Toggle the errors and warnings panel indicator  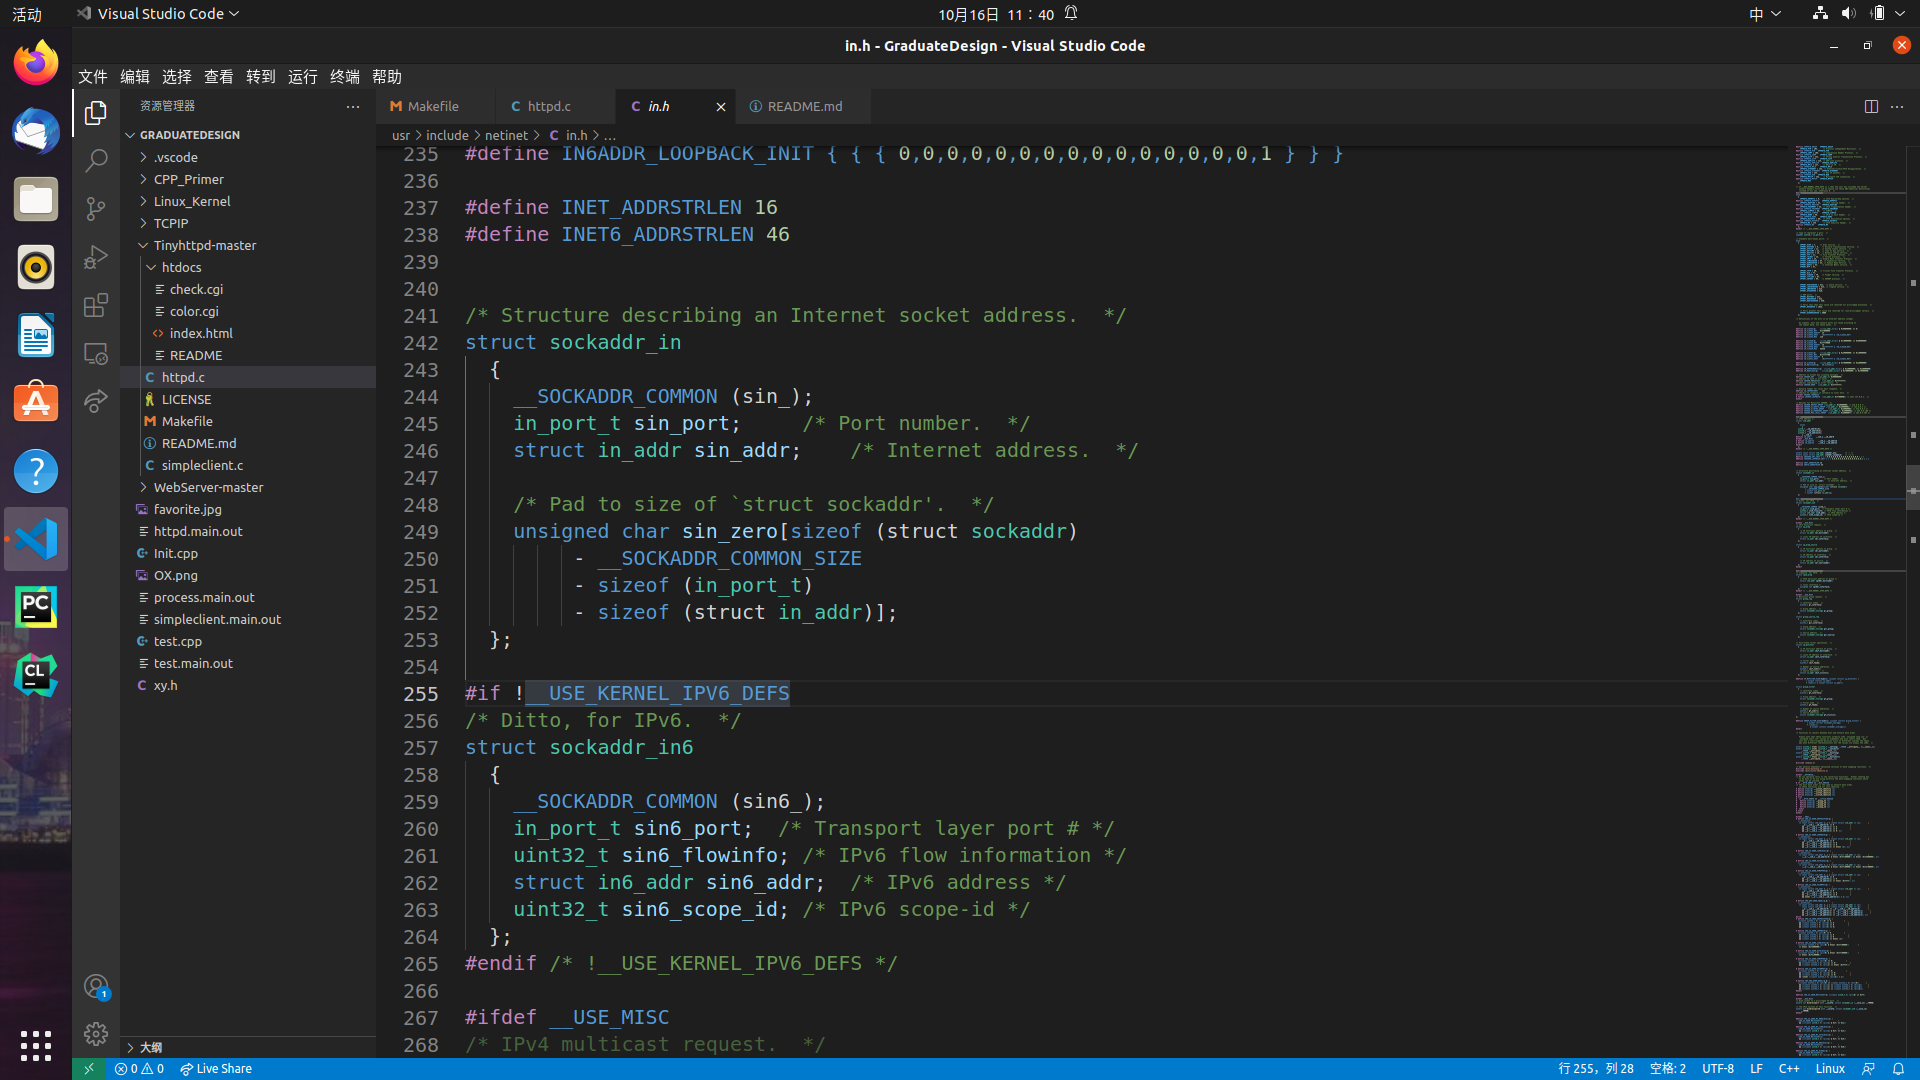[x=139, y=1068]
